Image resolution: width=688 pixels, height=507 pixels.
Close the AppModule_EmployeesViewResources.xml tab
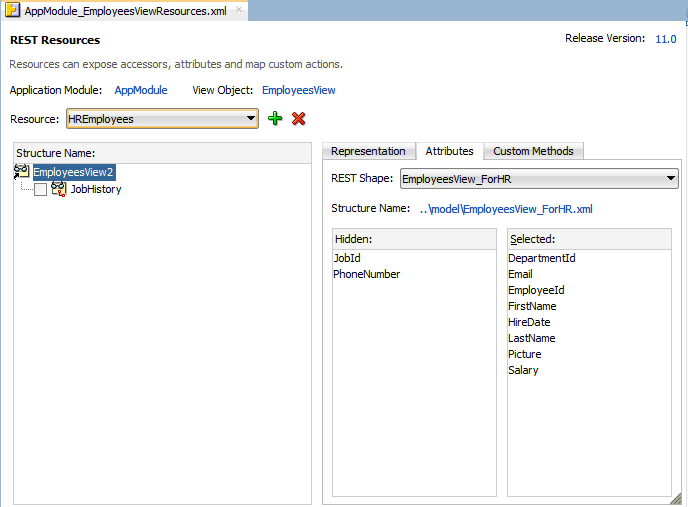pyautogui.click(x=239, y=10)
